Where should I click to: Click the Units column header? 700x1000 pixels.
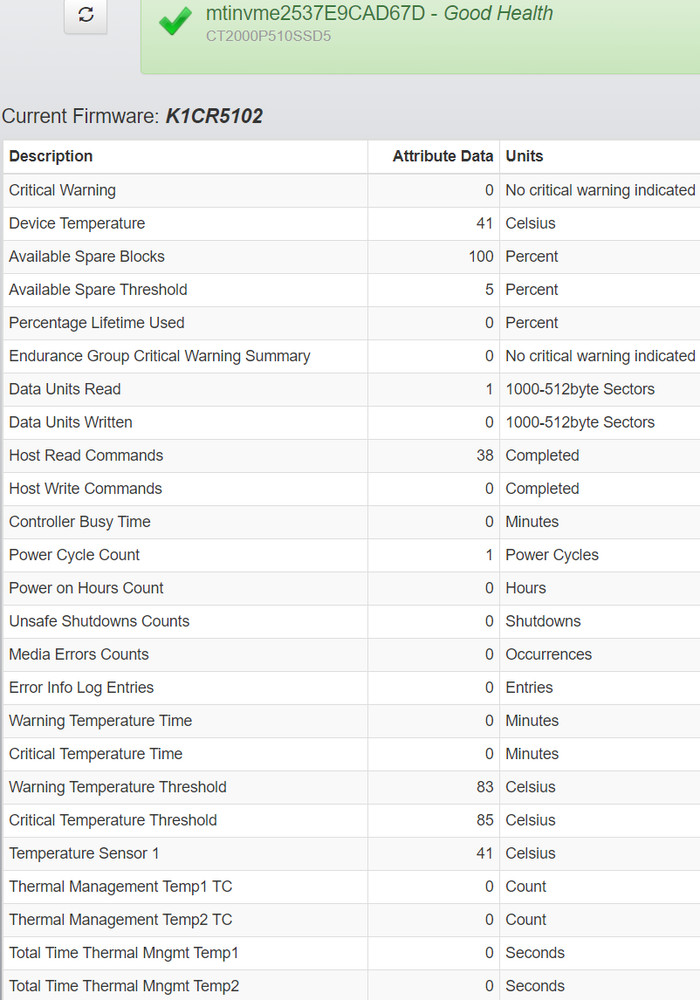click(x=525, y=156)
